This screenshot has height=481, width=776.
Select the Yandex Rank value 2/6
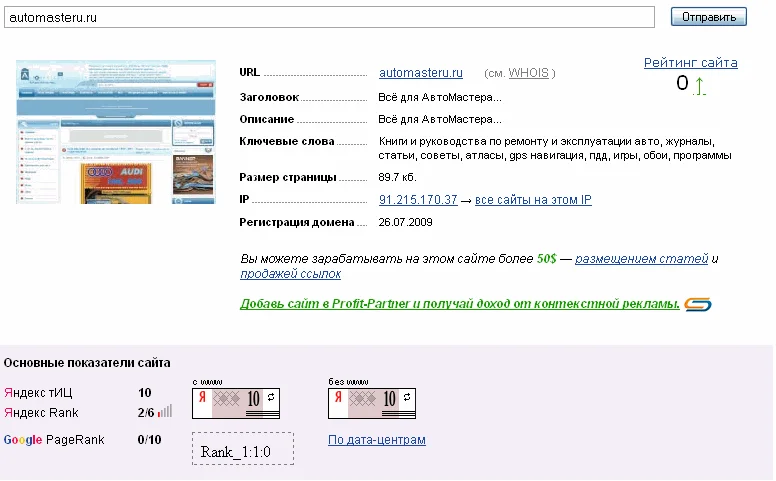tap(146, 413)
